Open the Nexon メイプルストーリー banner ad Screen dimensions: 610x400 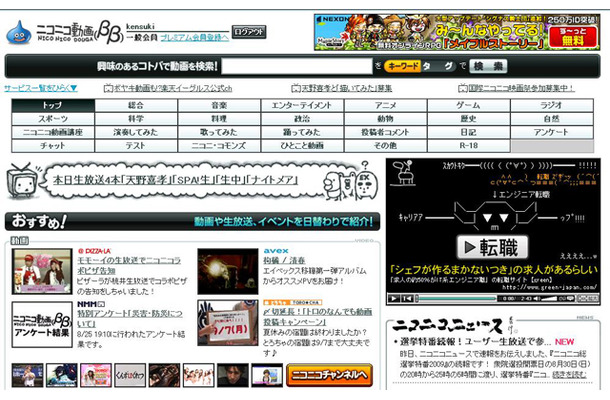click(457, 32)
